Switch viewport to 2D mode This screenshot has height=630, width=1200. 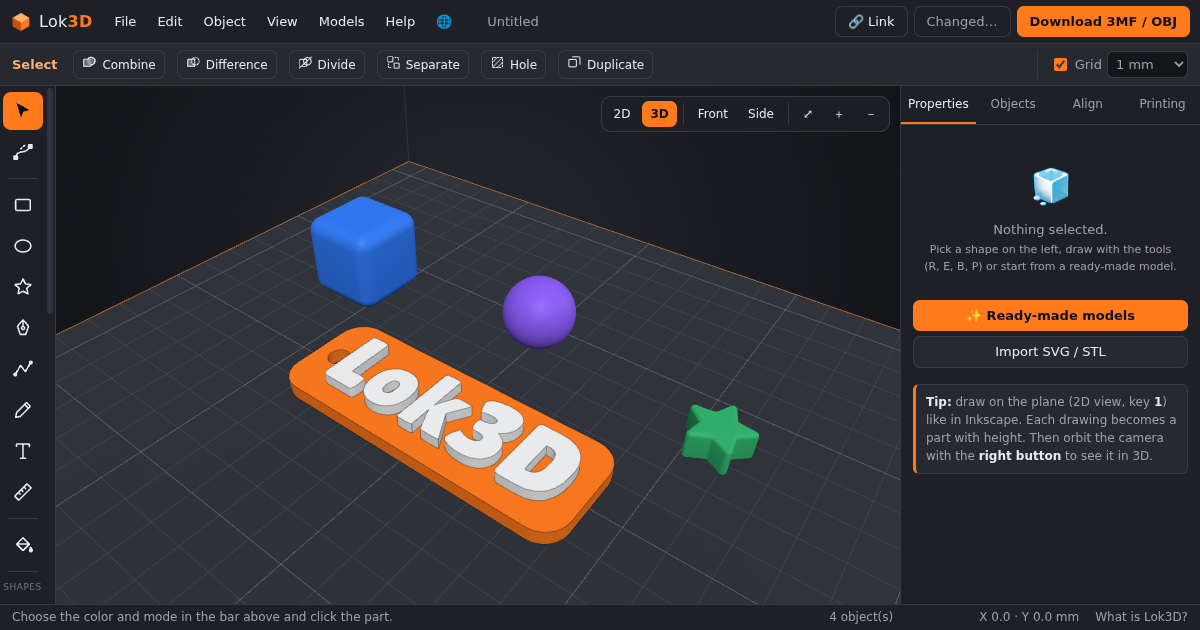click(622, 114)
